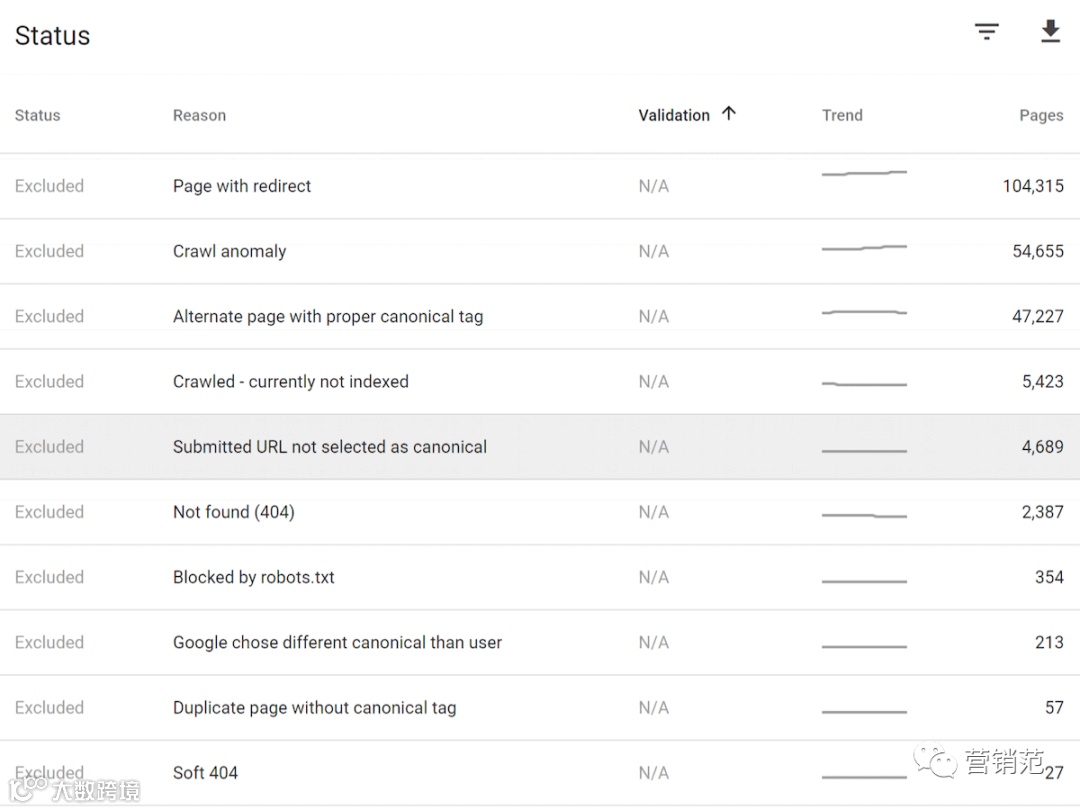Select Alternate page with proper canonical tag
Viewport: 1080px width, 810px height.
(x=328, y=316)
